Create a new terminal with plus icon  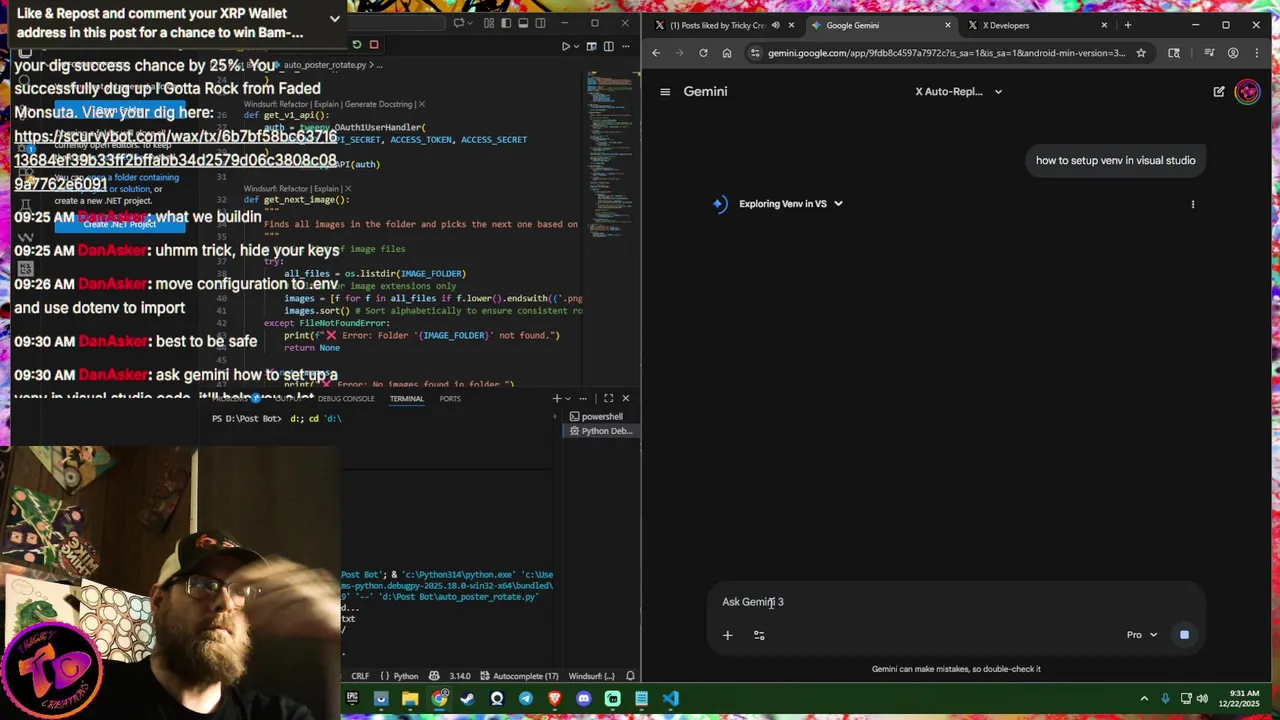point(557,399)
